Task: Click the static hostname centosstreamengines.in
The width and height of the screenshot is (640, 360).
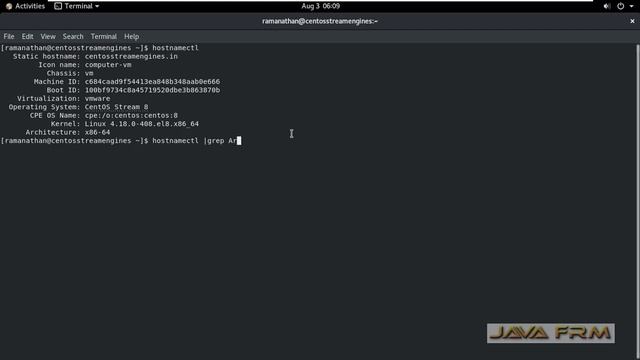Action: [131, 56]
